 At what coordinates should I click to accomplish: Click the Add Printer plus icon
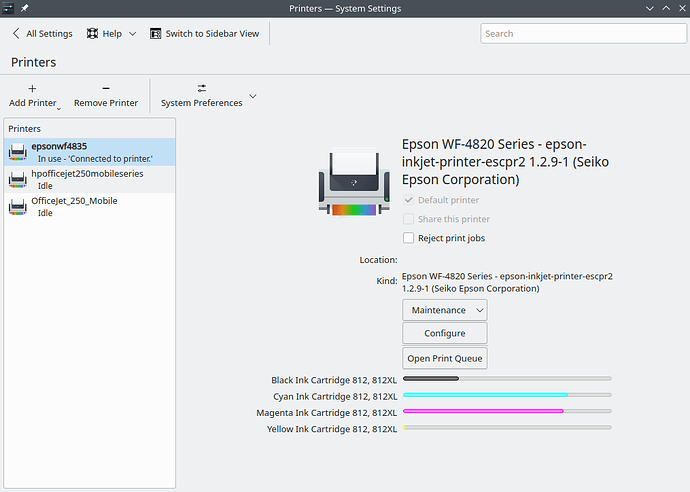coord(32,88)
